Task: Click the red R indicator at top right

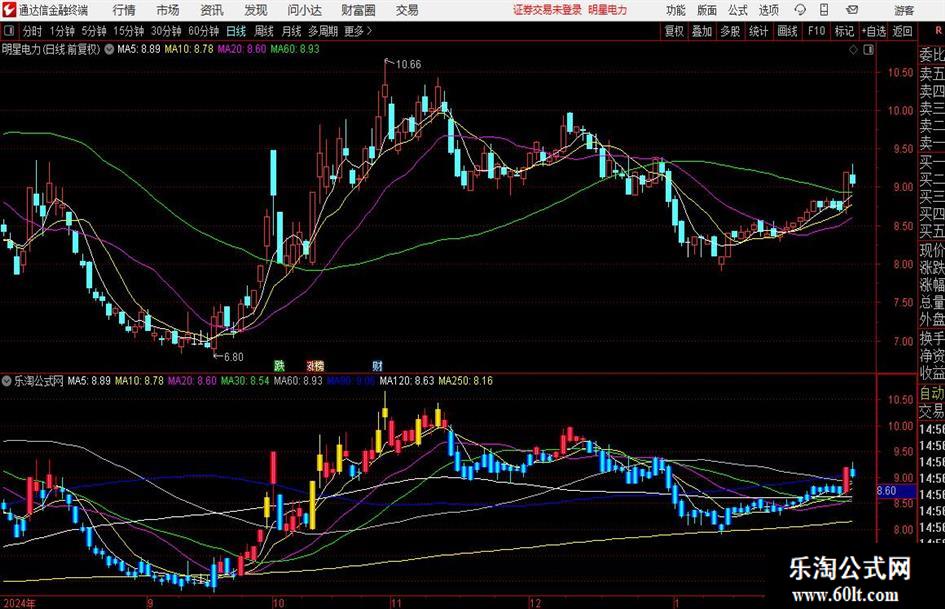Action: pos(938,31)
